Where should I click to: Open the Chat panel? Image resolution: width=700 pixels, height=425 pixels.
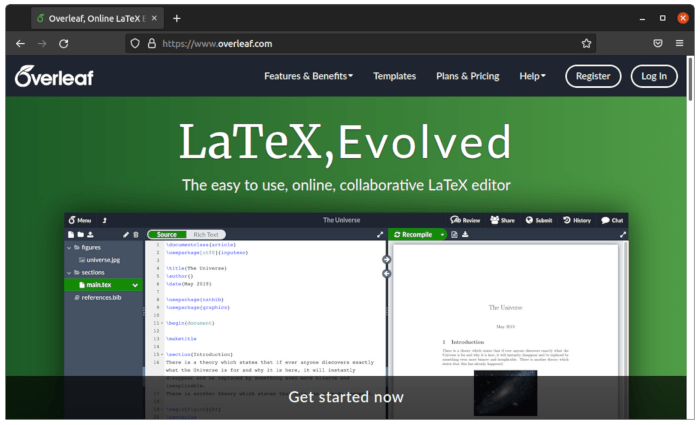612,220
